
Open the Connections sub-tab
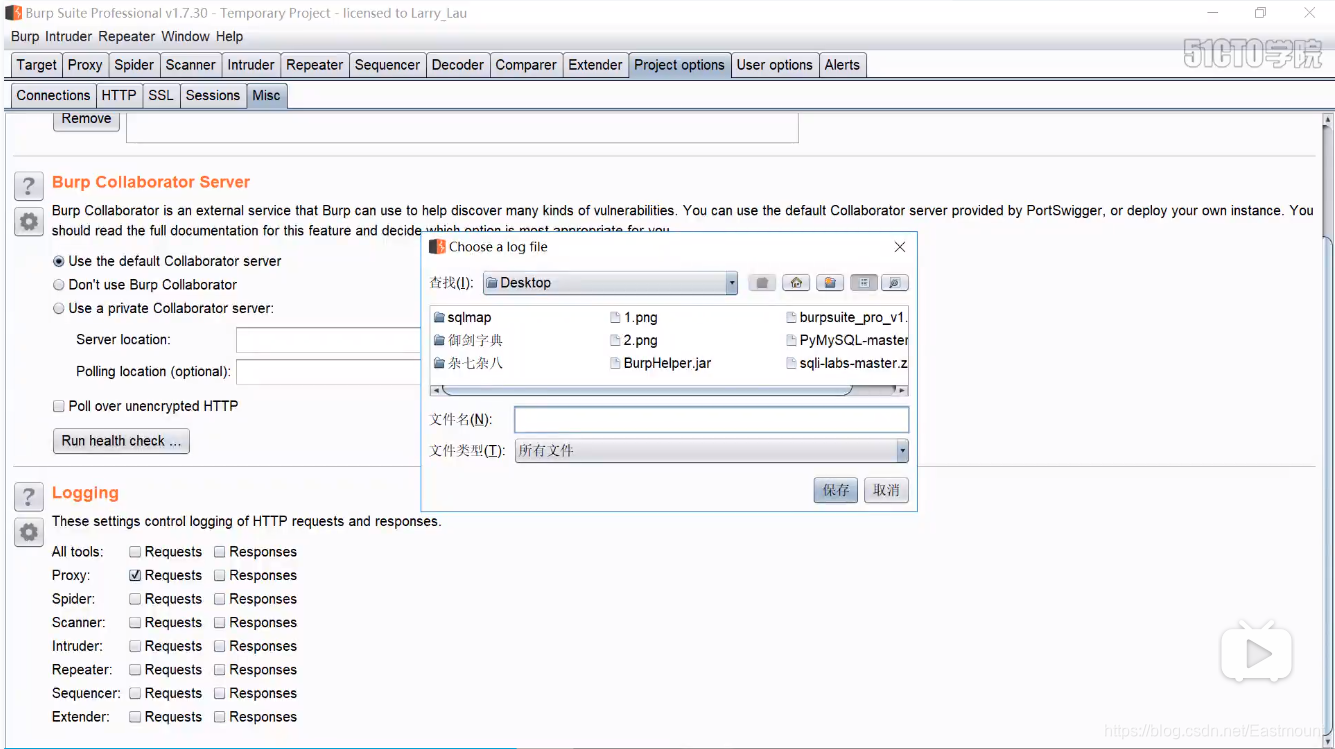(53, 95)
